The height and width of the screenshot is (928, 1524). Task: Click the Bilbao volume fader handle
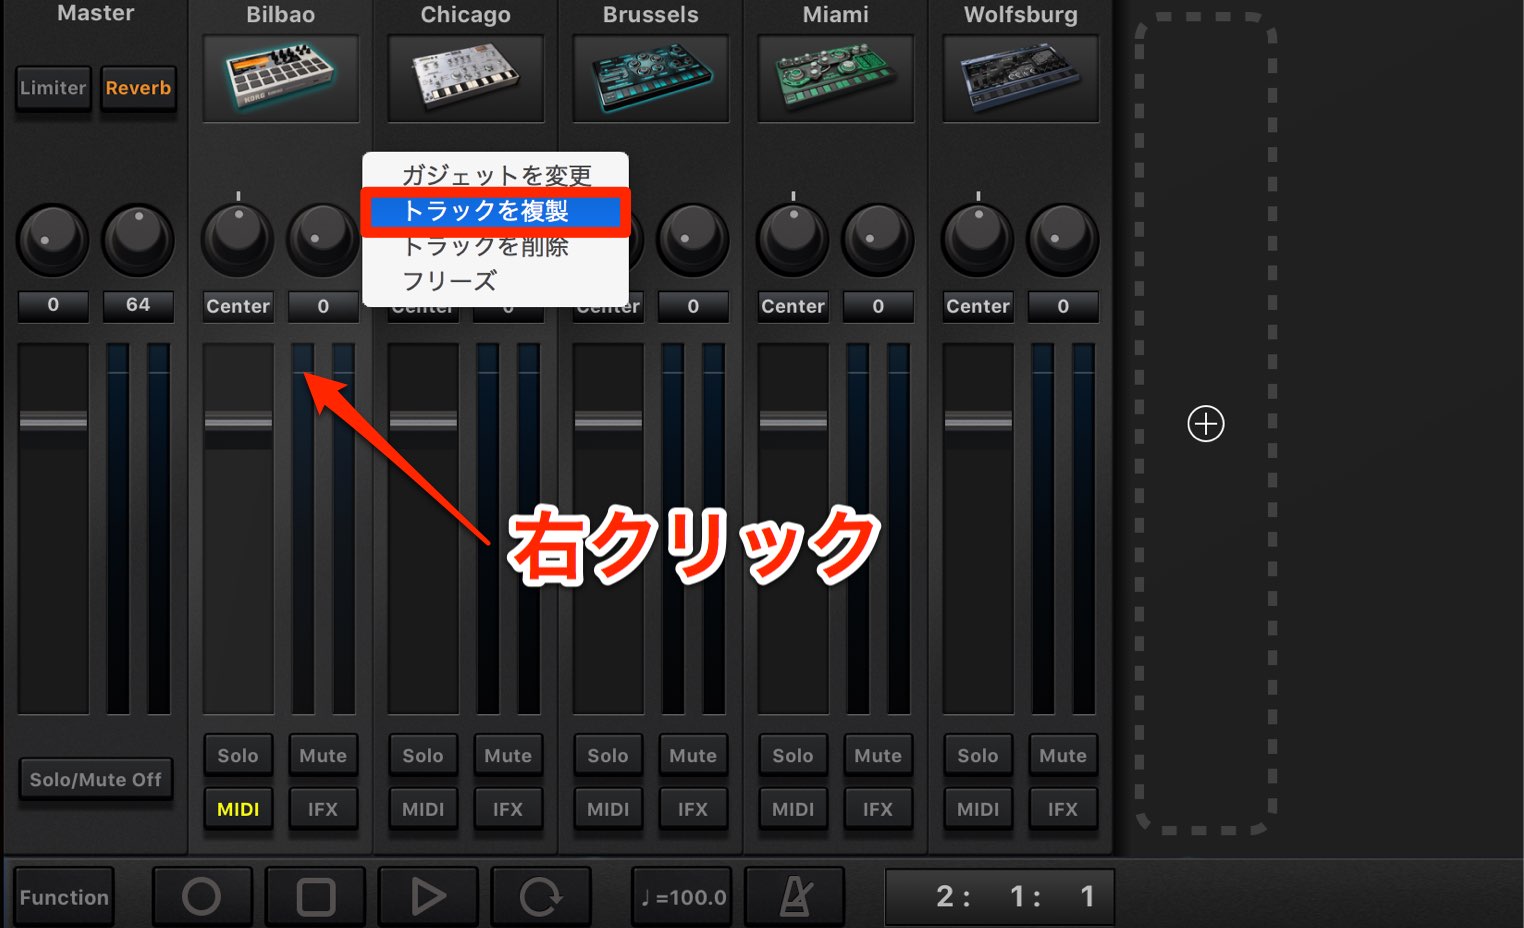[x=238, y=421]
